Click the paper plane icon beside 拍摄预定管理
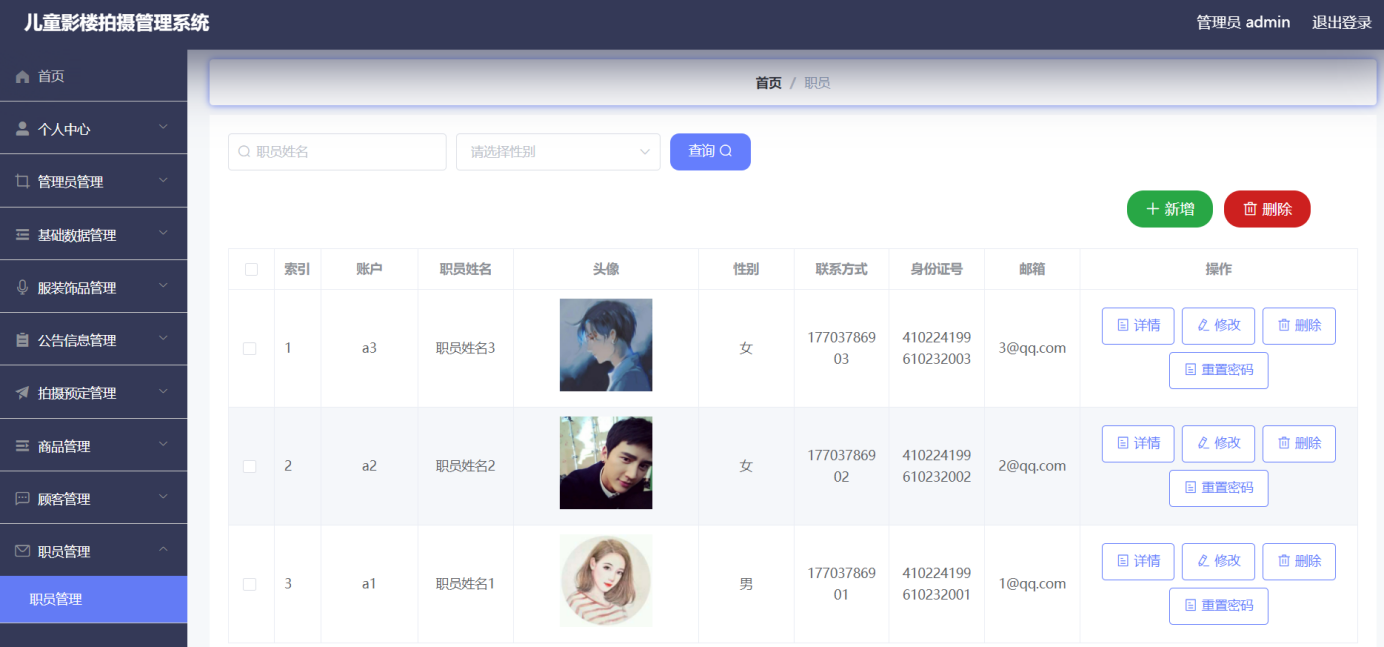This screenshot has width=1384, height=647. (22, 393)
